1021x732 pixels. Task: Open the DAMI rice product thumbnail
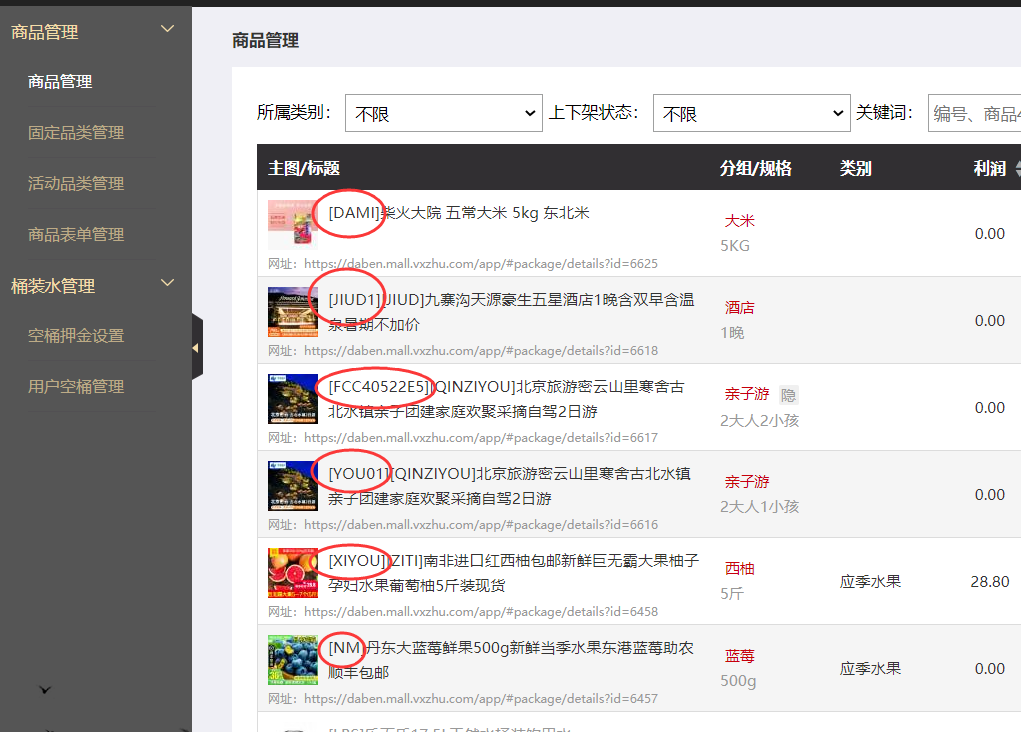click(x=292, y=225)
